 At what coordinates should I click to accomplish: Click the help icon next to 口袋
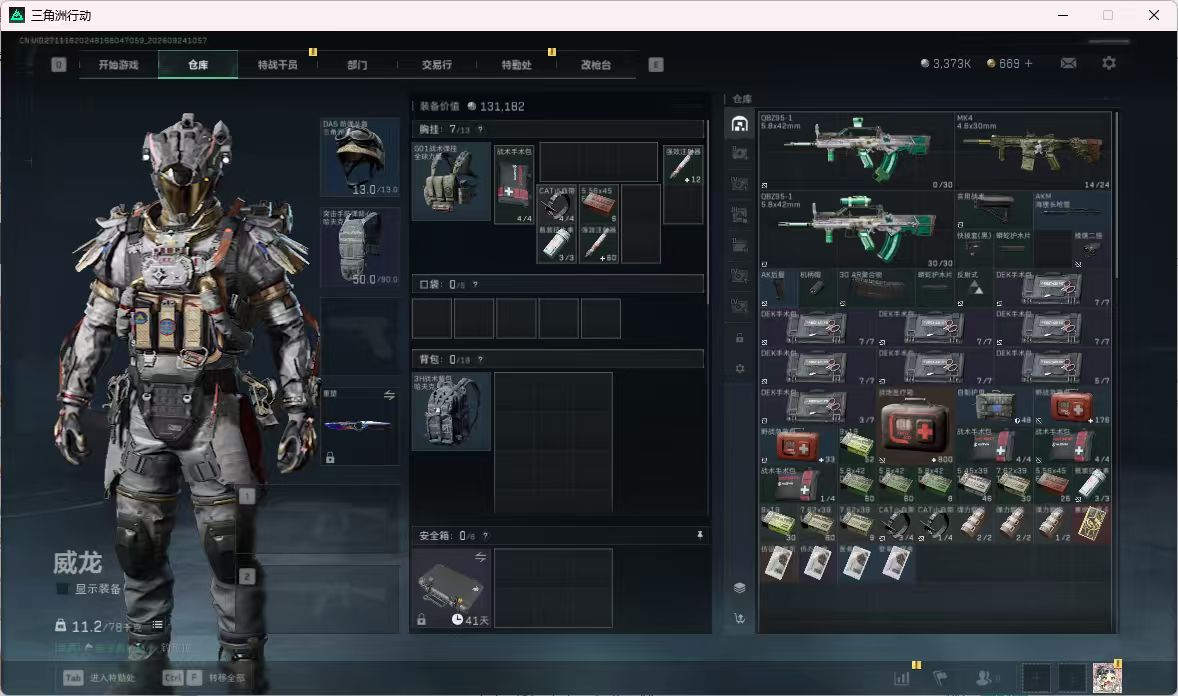click(x=475, y=284)
